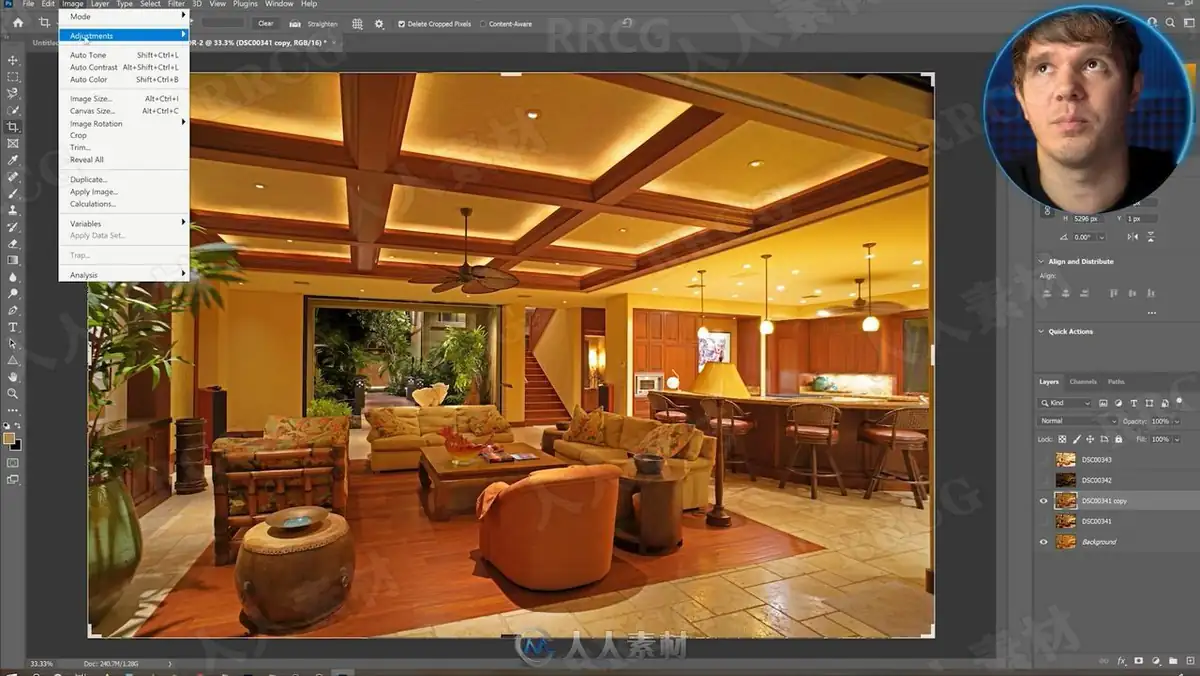Select the Clone Stamp tool

point(13,210)
